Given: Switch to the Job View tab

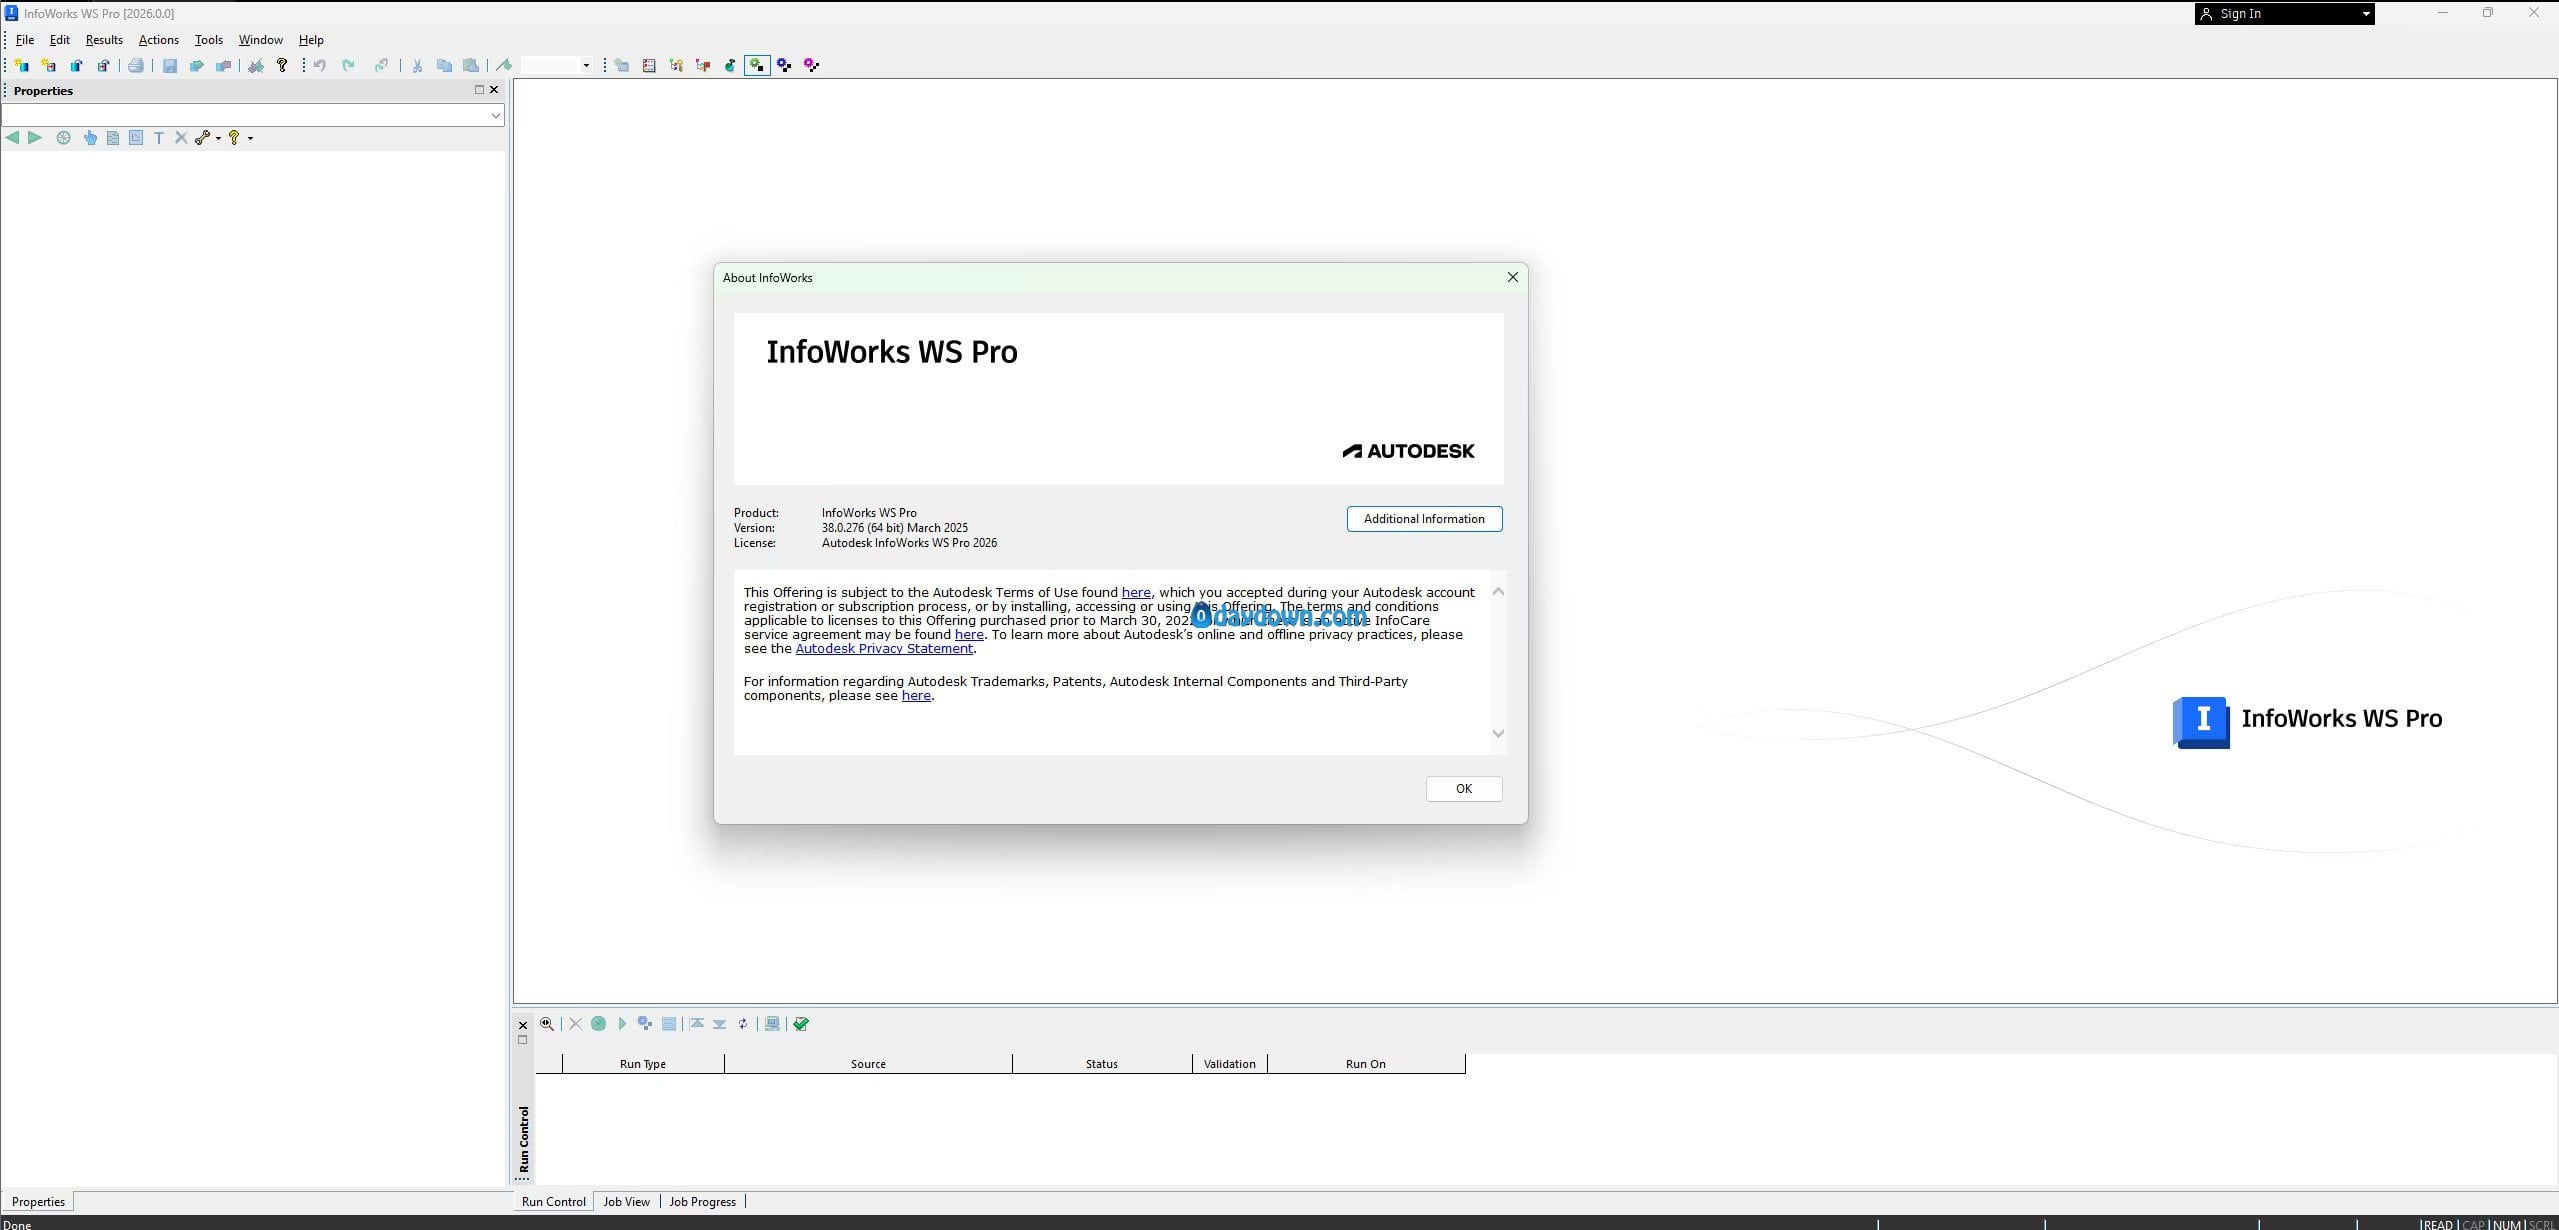Looking at the screenshot, I should [x=626, y=1202].
